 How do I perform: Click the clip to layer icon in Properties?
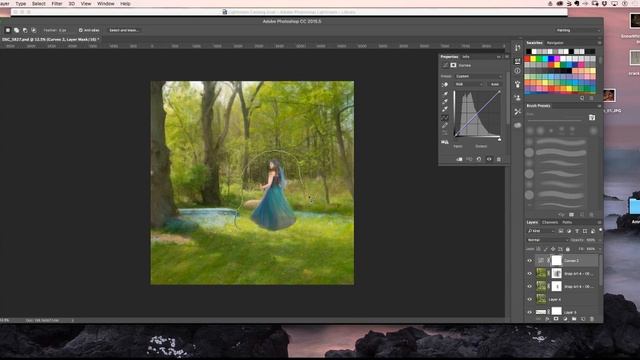460,159
